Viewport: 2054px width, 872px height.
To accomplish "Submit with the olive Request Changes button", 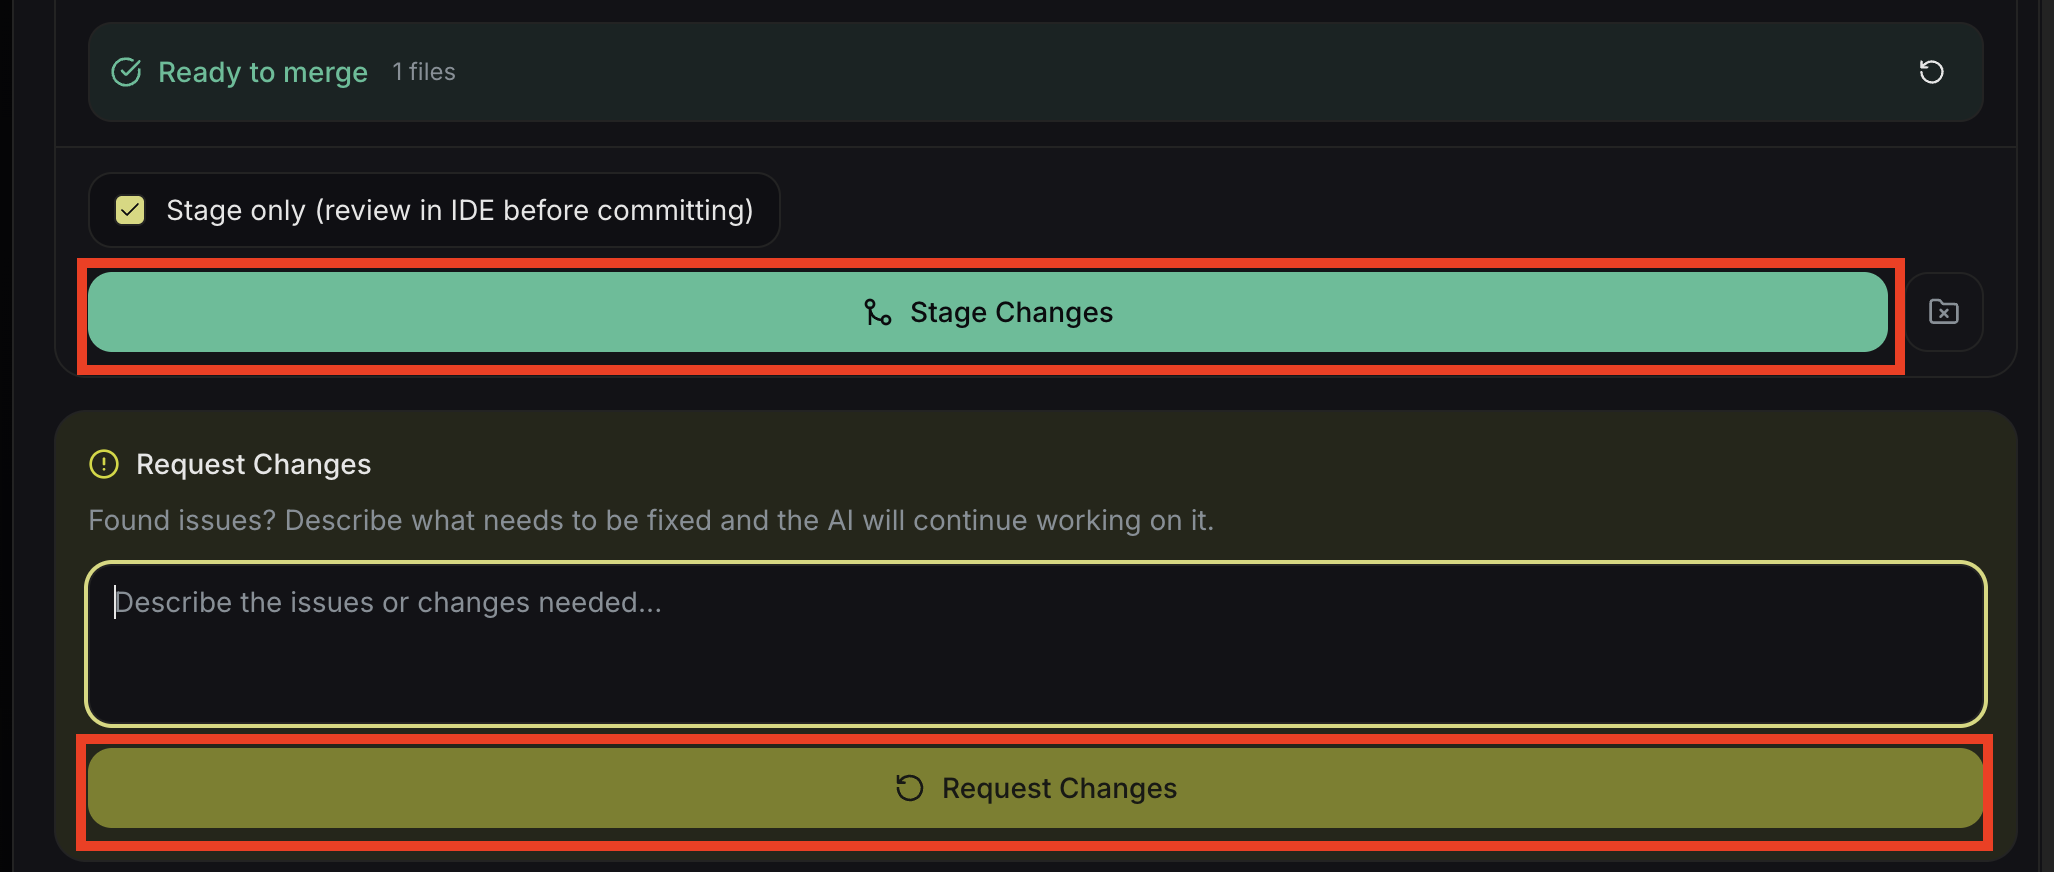I will tap(1035, 788).
